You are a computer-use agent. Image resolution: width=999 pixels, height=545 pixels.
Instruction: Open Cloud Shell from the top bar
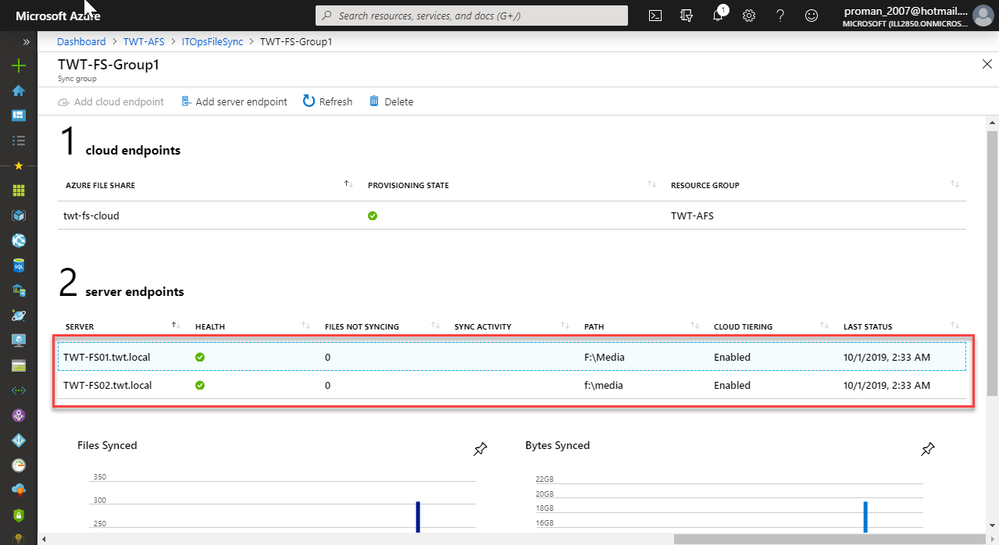pyautogui.click(x=655, y=16)
